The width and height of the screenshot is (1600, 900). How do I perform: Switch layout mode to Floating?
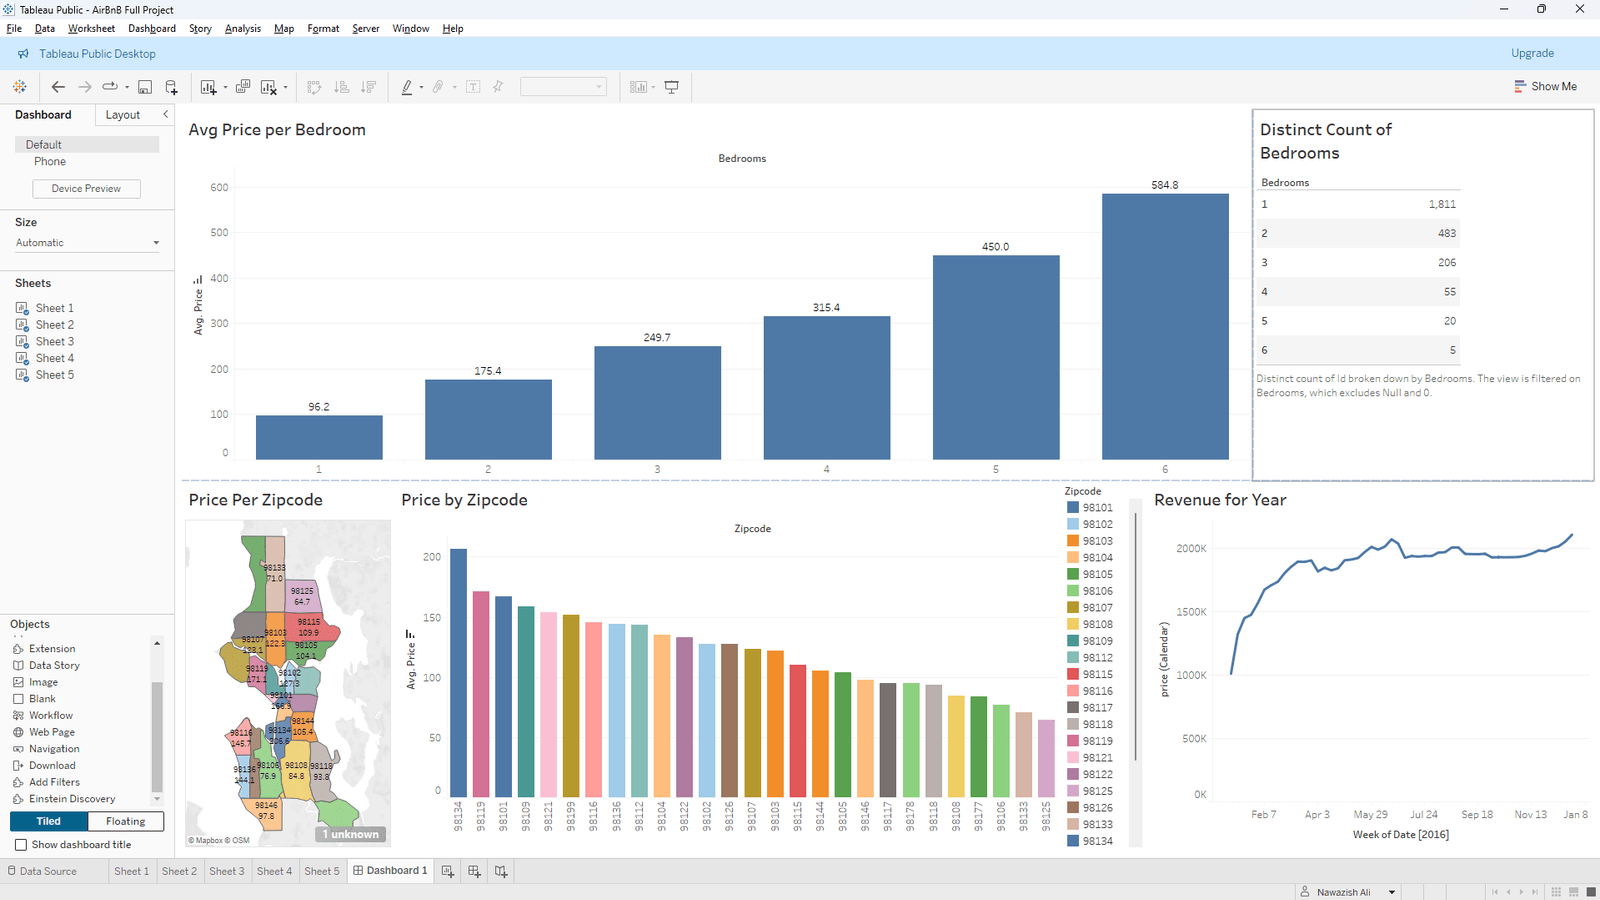point(125,821)
